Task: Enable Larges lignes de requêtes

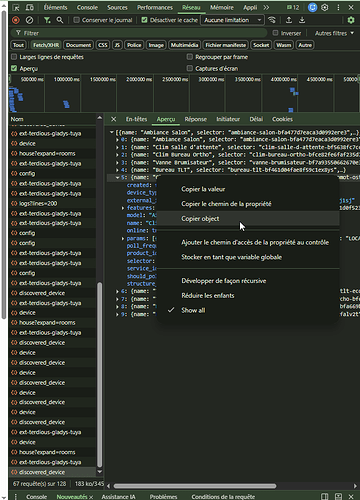Action: 14,57
